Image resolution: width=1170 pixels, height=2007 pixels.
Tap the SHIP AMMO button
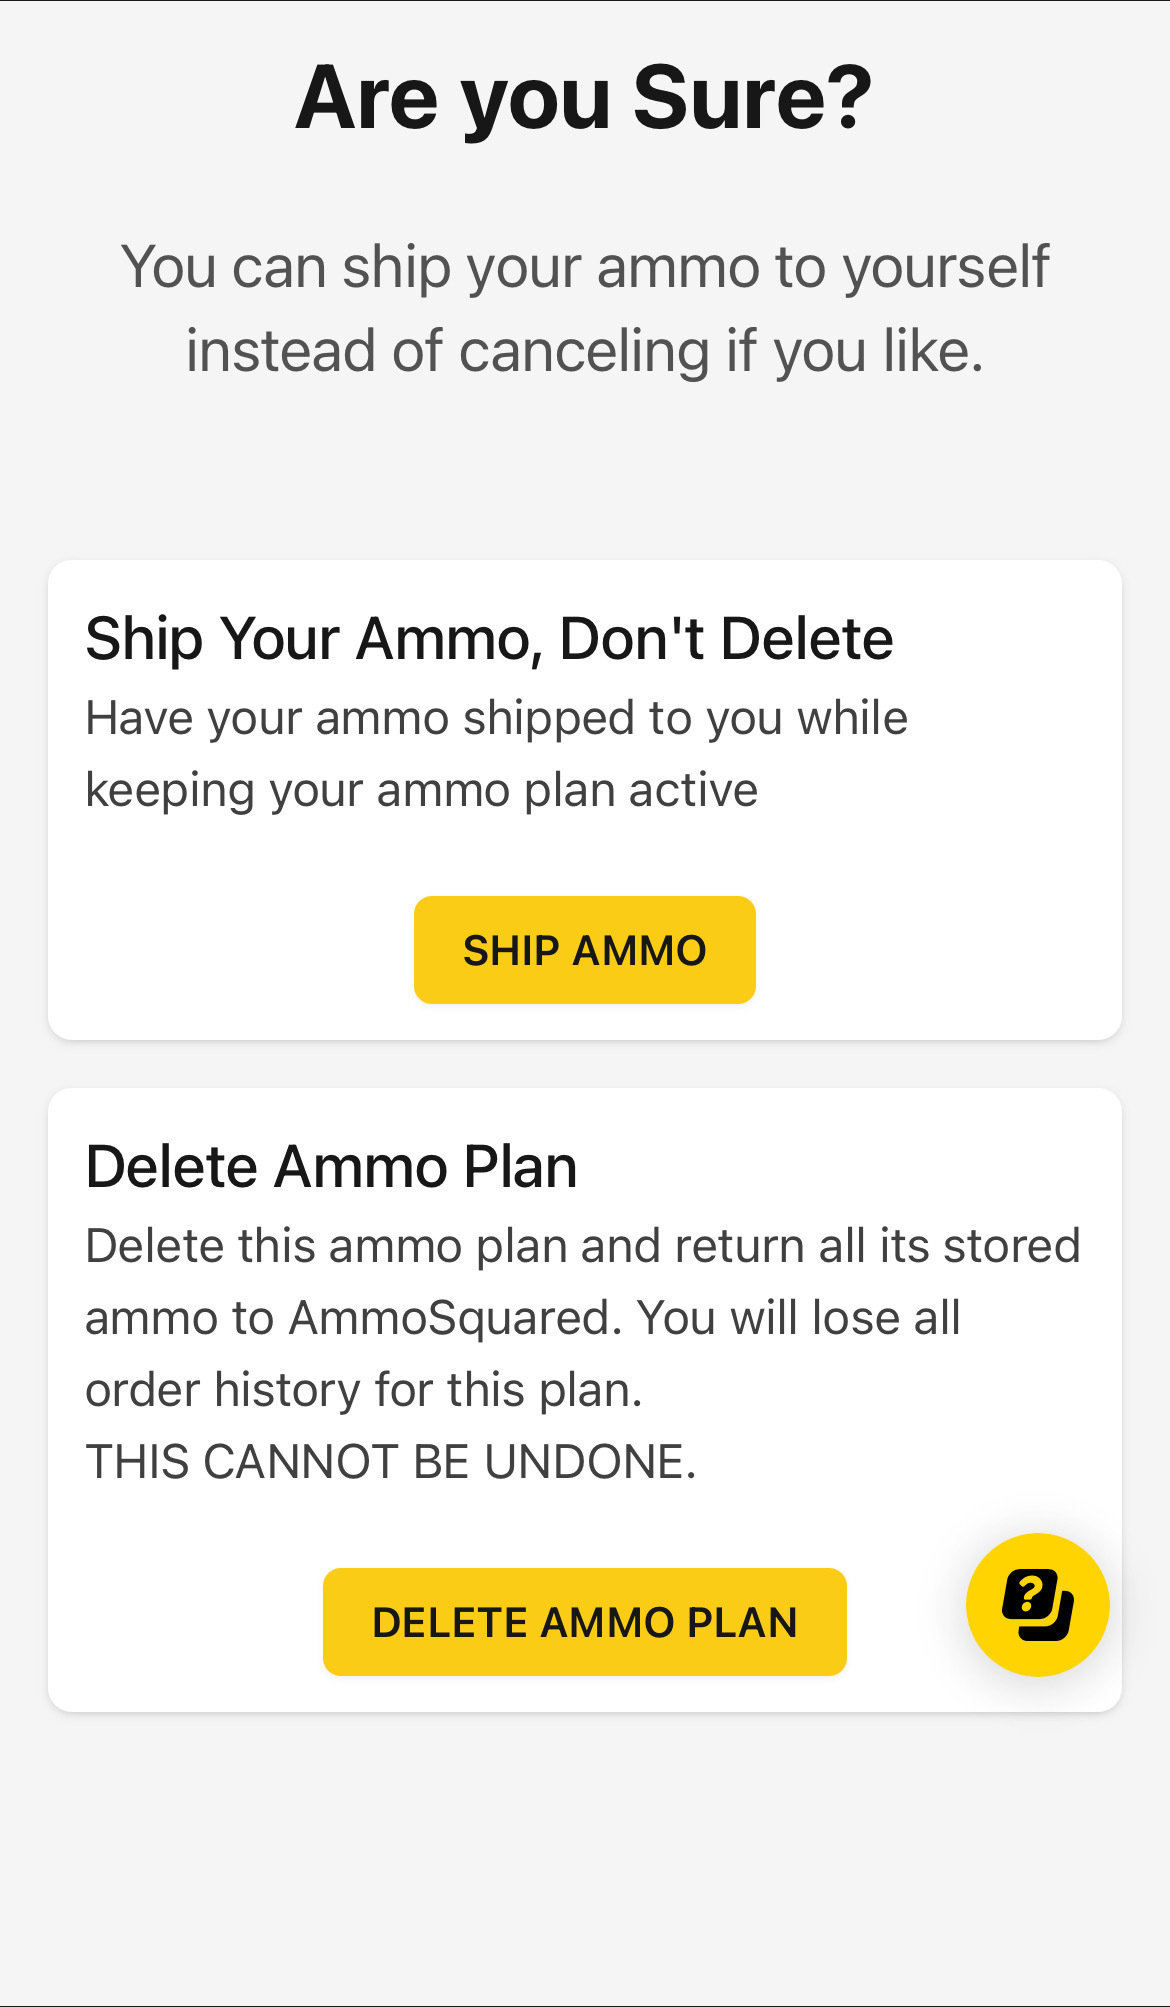pos(585,950)
